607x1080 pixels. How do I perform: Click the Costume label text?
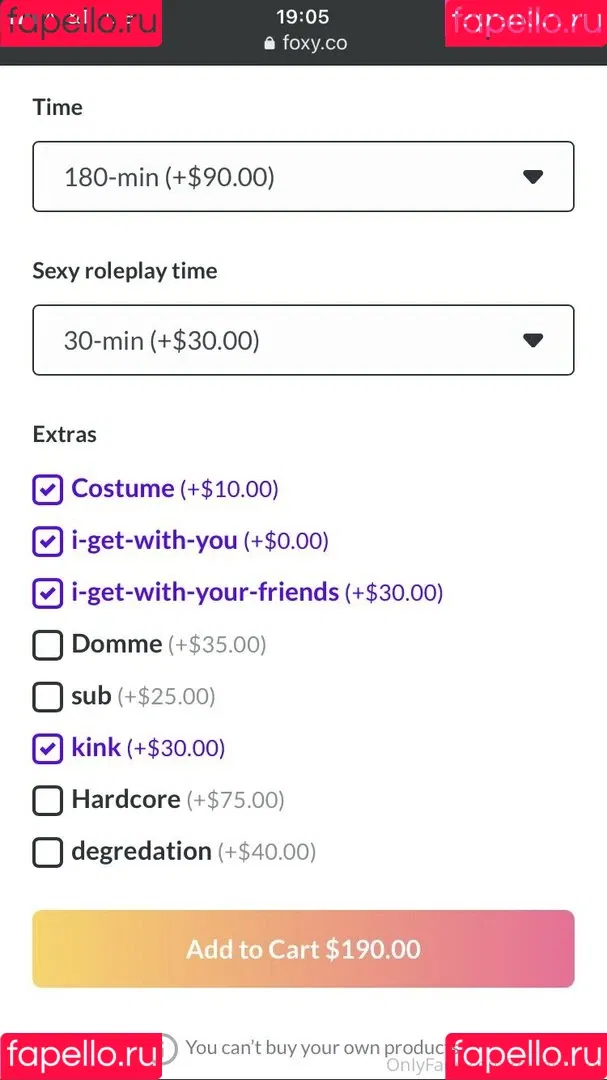tap(123, 488)
